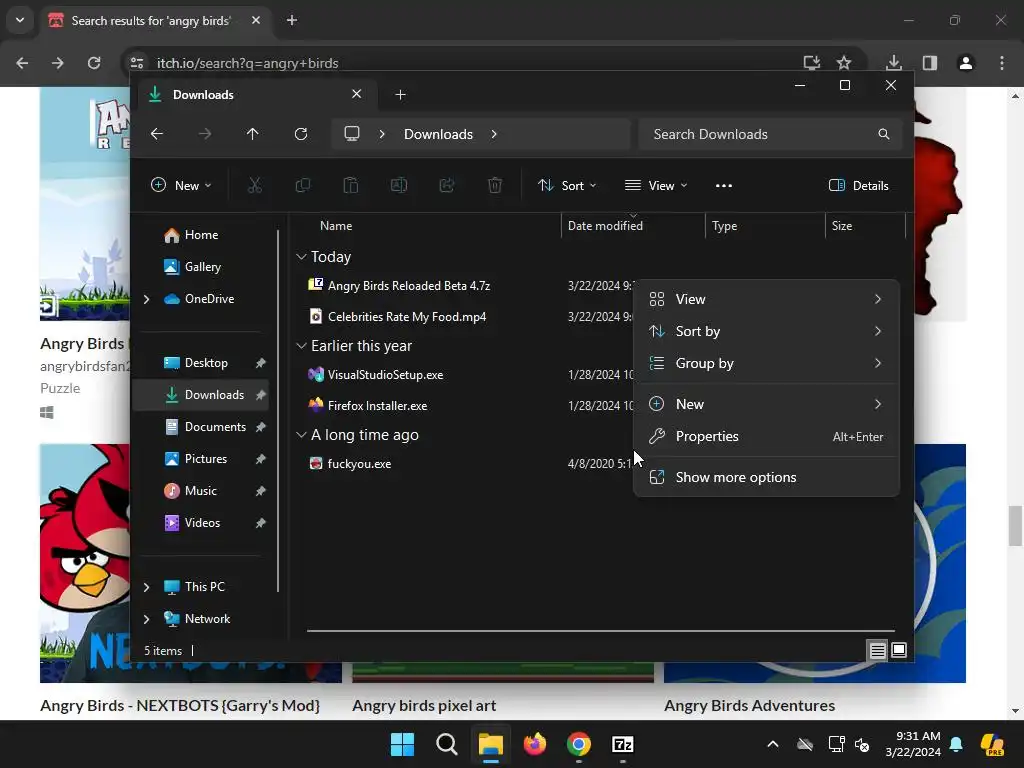Click the Share icon in Explorer toolbar
This screenshot has width=1024, height=768.
point(447,185)
